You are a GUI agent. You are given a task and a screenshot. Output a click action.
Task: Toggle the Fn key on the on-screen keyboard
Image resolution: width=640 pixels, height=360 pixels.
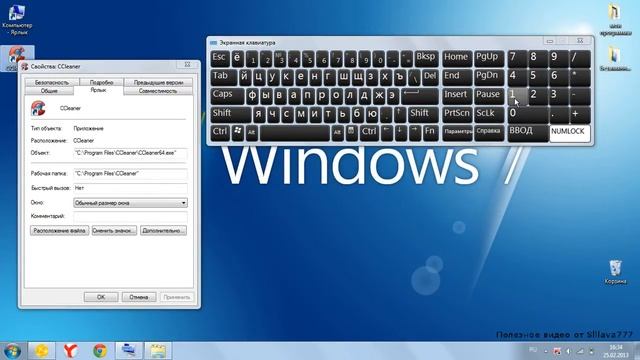[430, 133]
